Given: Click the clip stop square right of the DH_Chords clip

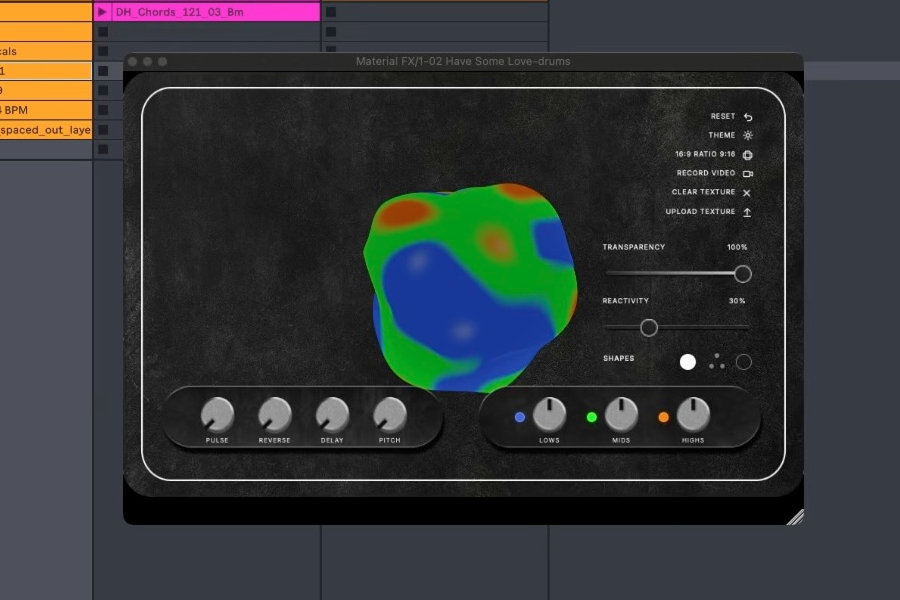Looking at the screenshot, I should [x=331, y=11].
